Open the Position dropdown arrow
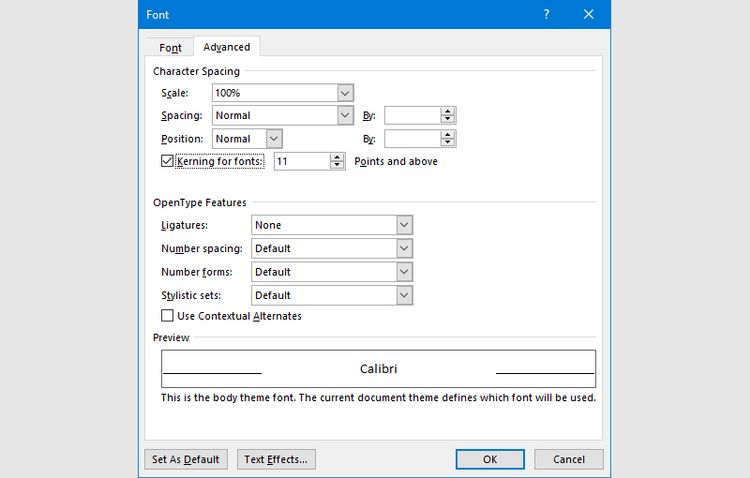Screen dimensions: 750x478 click(274, 139)
